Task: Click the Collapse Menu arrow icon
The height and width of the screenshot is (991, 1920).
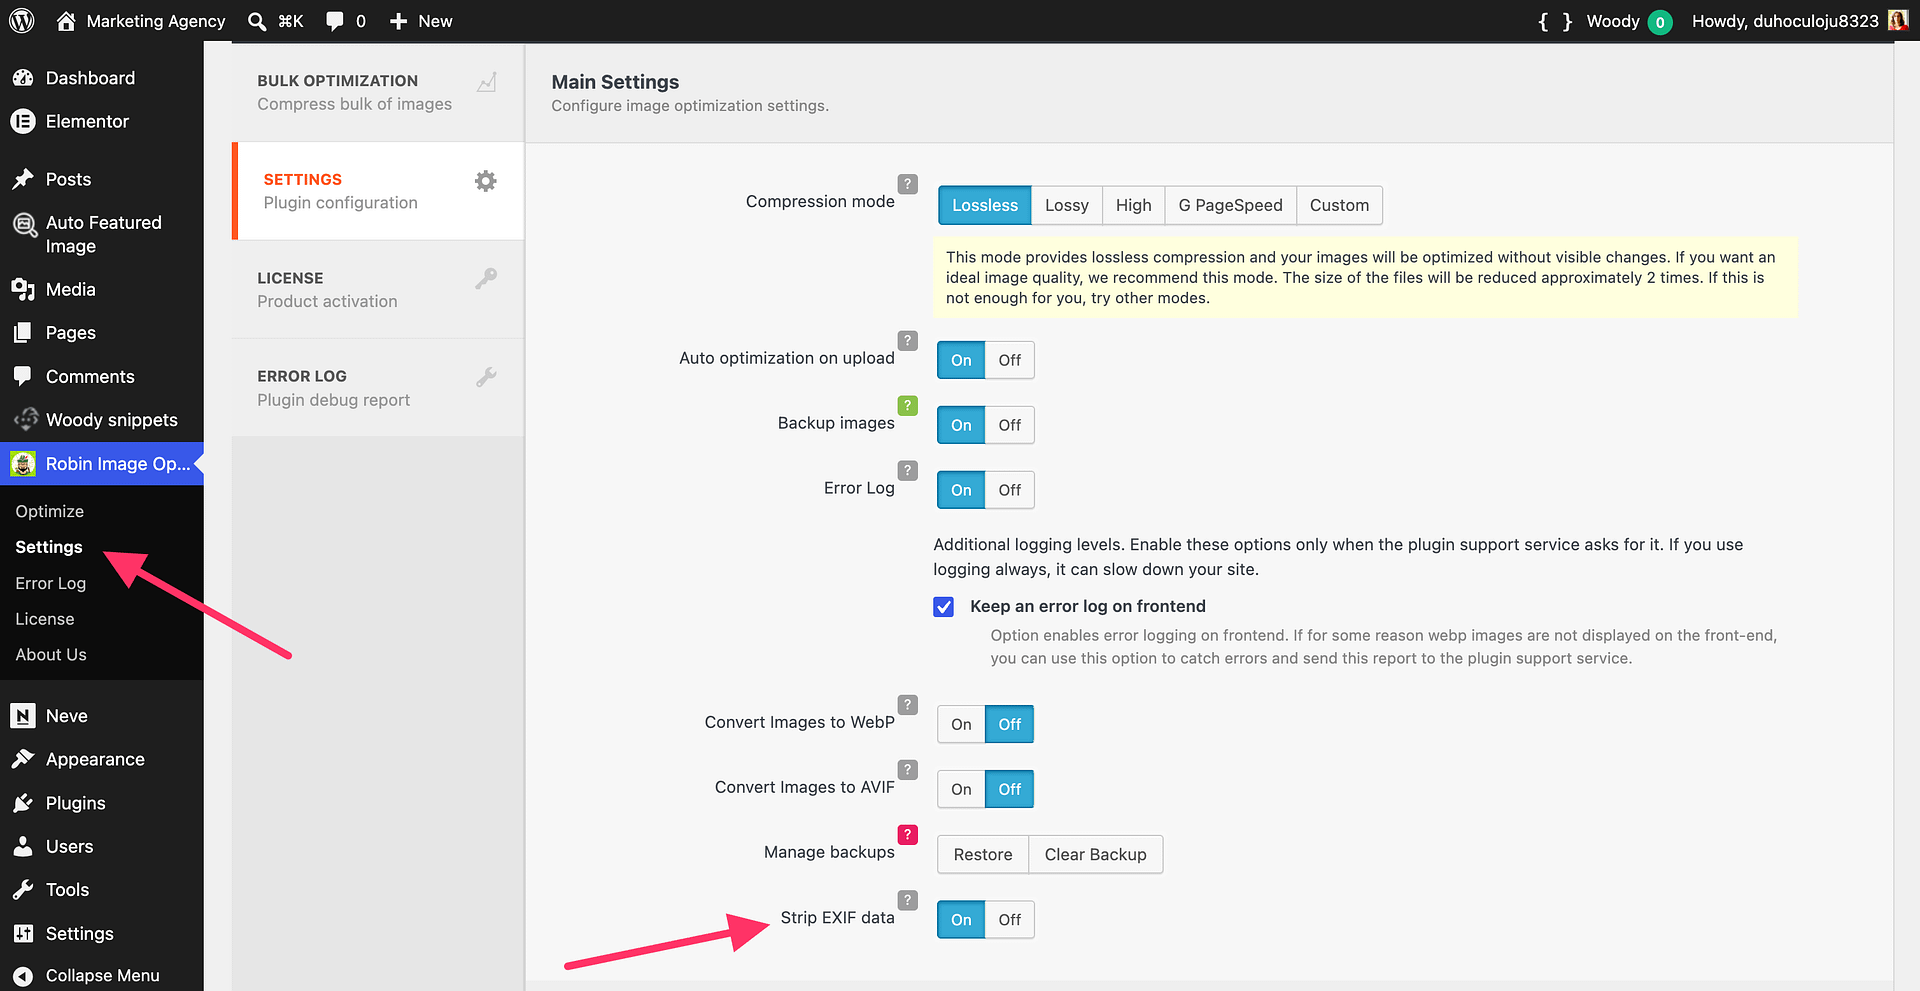Action: pos(23,975)
